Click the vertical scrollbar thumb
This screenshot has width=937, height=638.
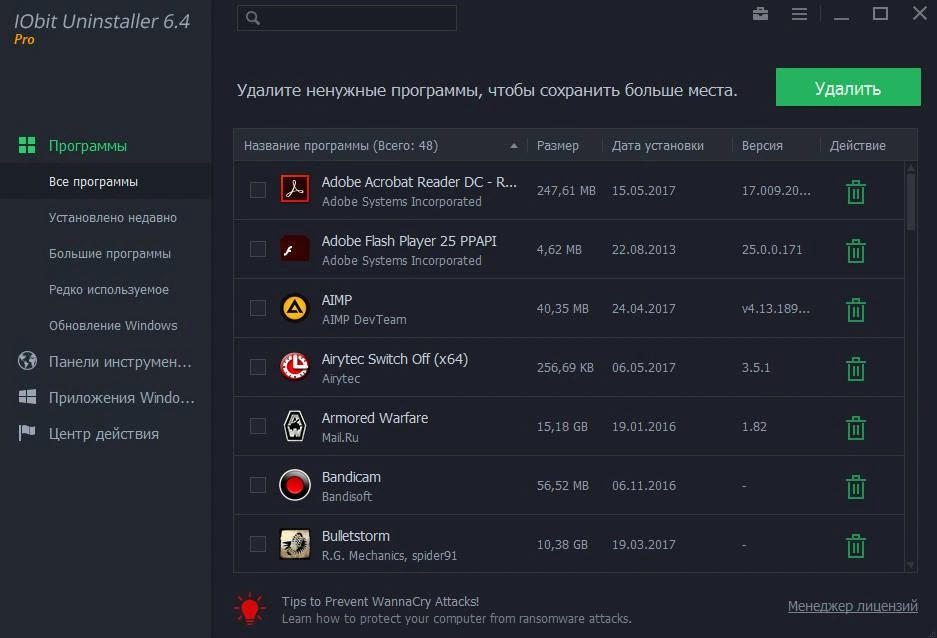click(x=911, y=200)
